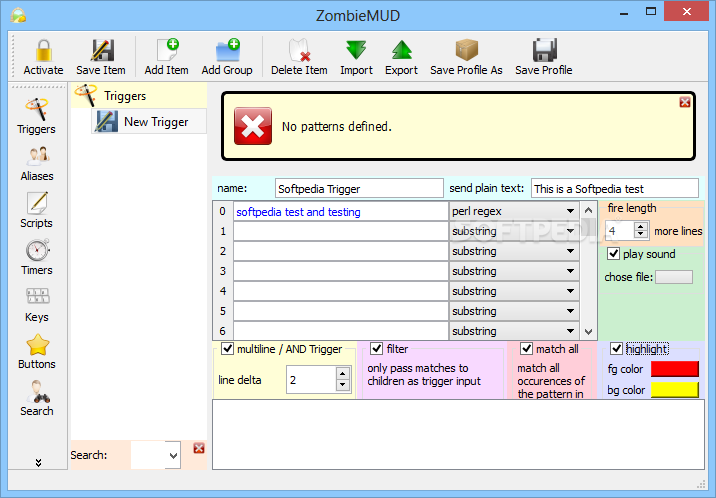The image size is (716, 498).
Task: Clear the search box with the red X
Action: pos(199,448)
